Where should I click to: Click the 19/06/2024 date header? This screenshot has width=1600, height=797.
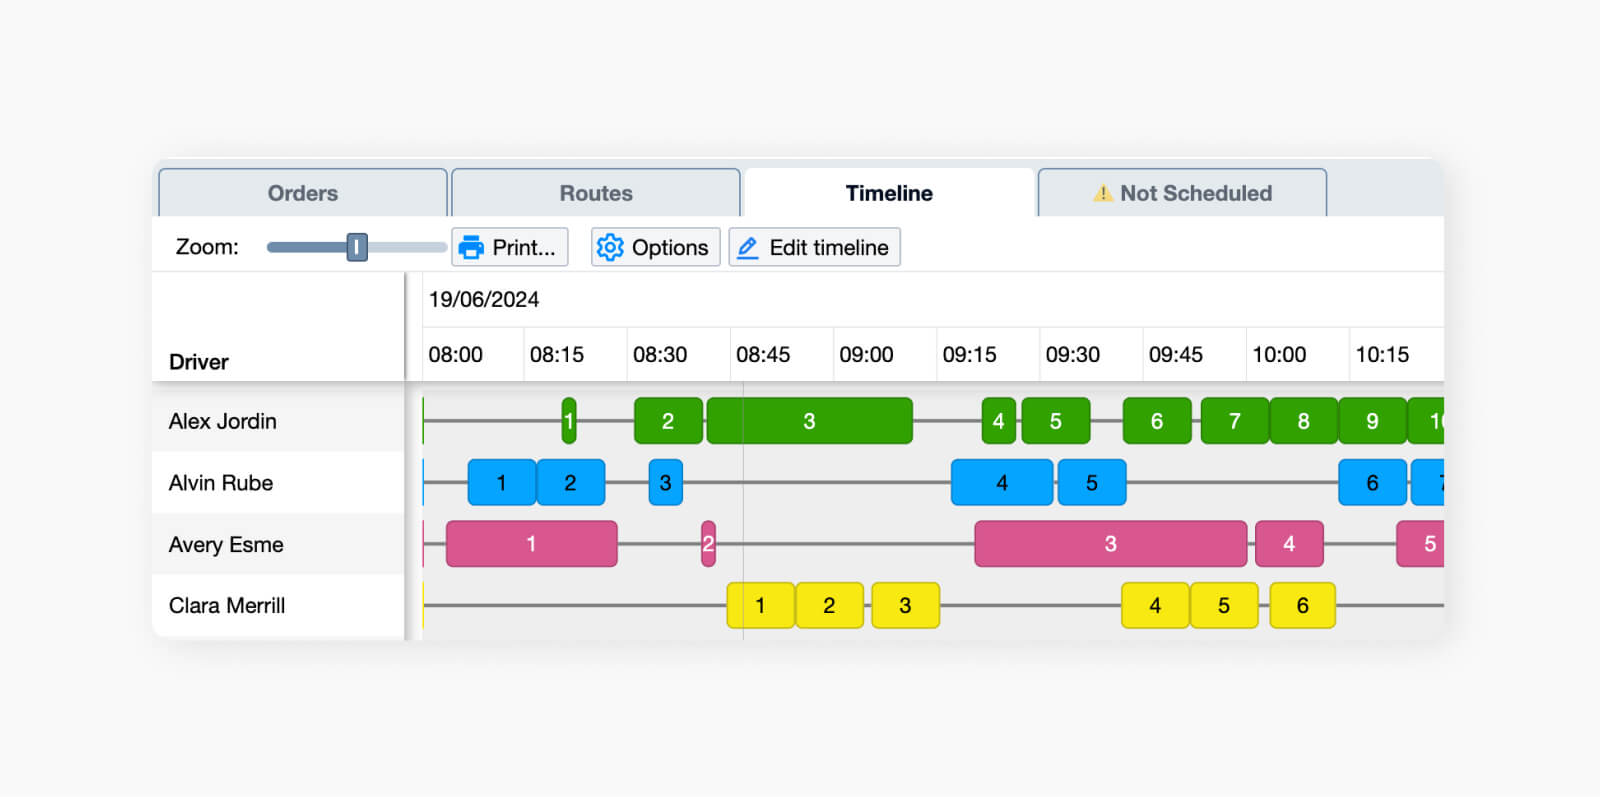(485, 299)
